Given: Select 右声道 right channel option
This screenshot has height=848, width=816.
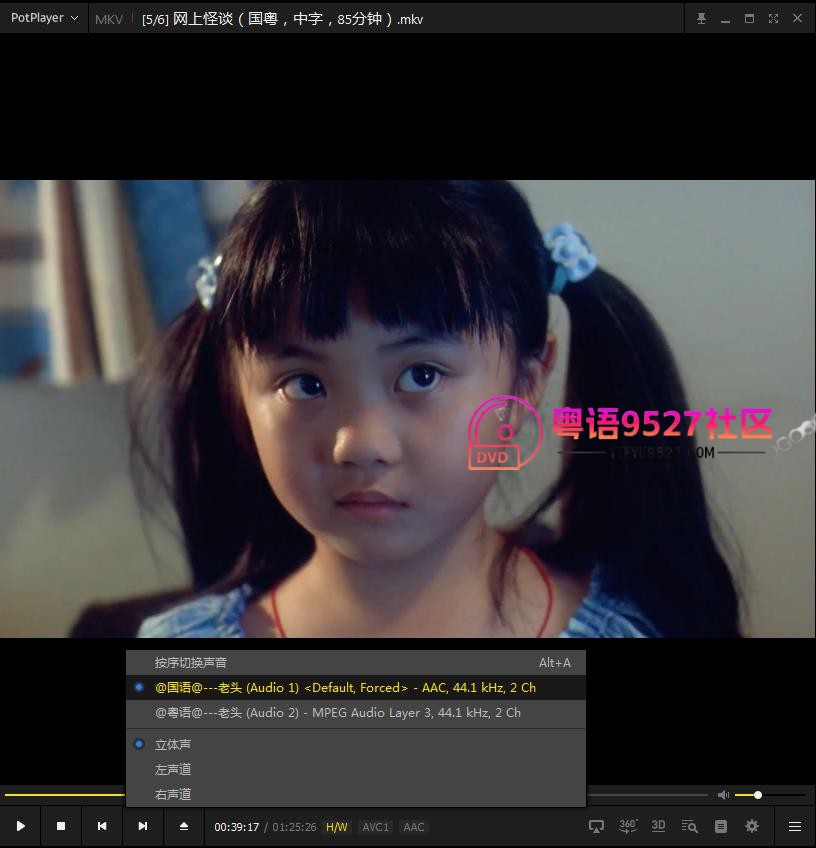Looking at the screenshot, I should tap(356, 794).
